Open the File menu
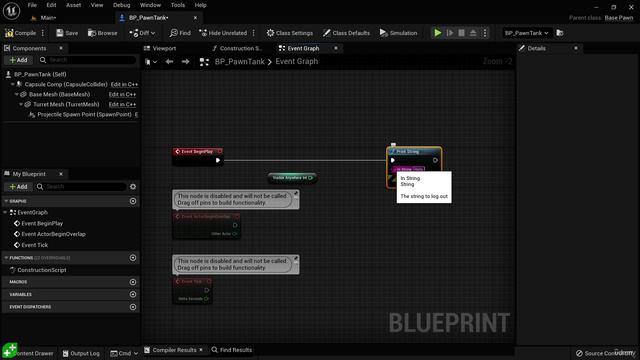 [32, 5]
